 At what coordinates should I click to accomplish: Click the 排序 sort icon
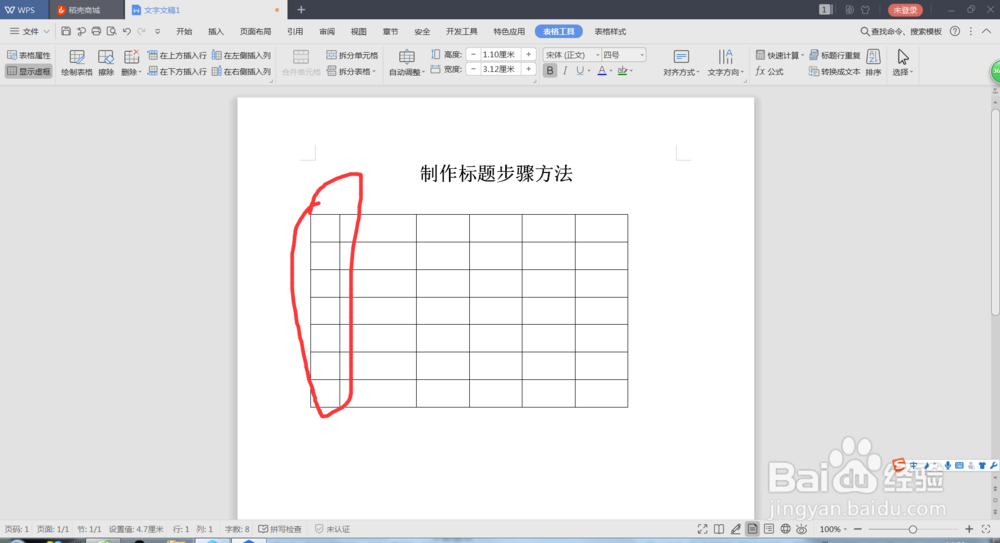tap(874, 63)
